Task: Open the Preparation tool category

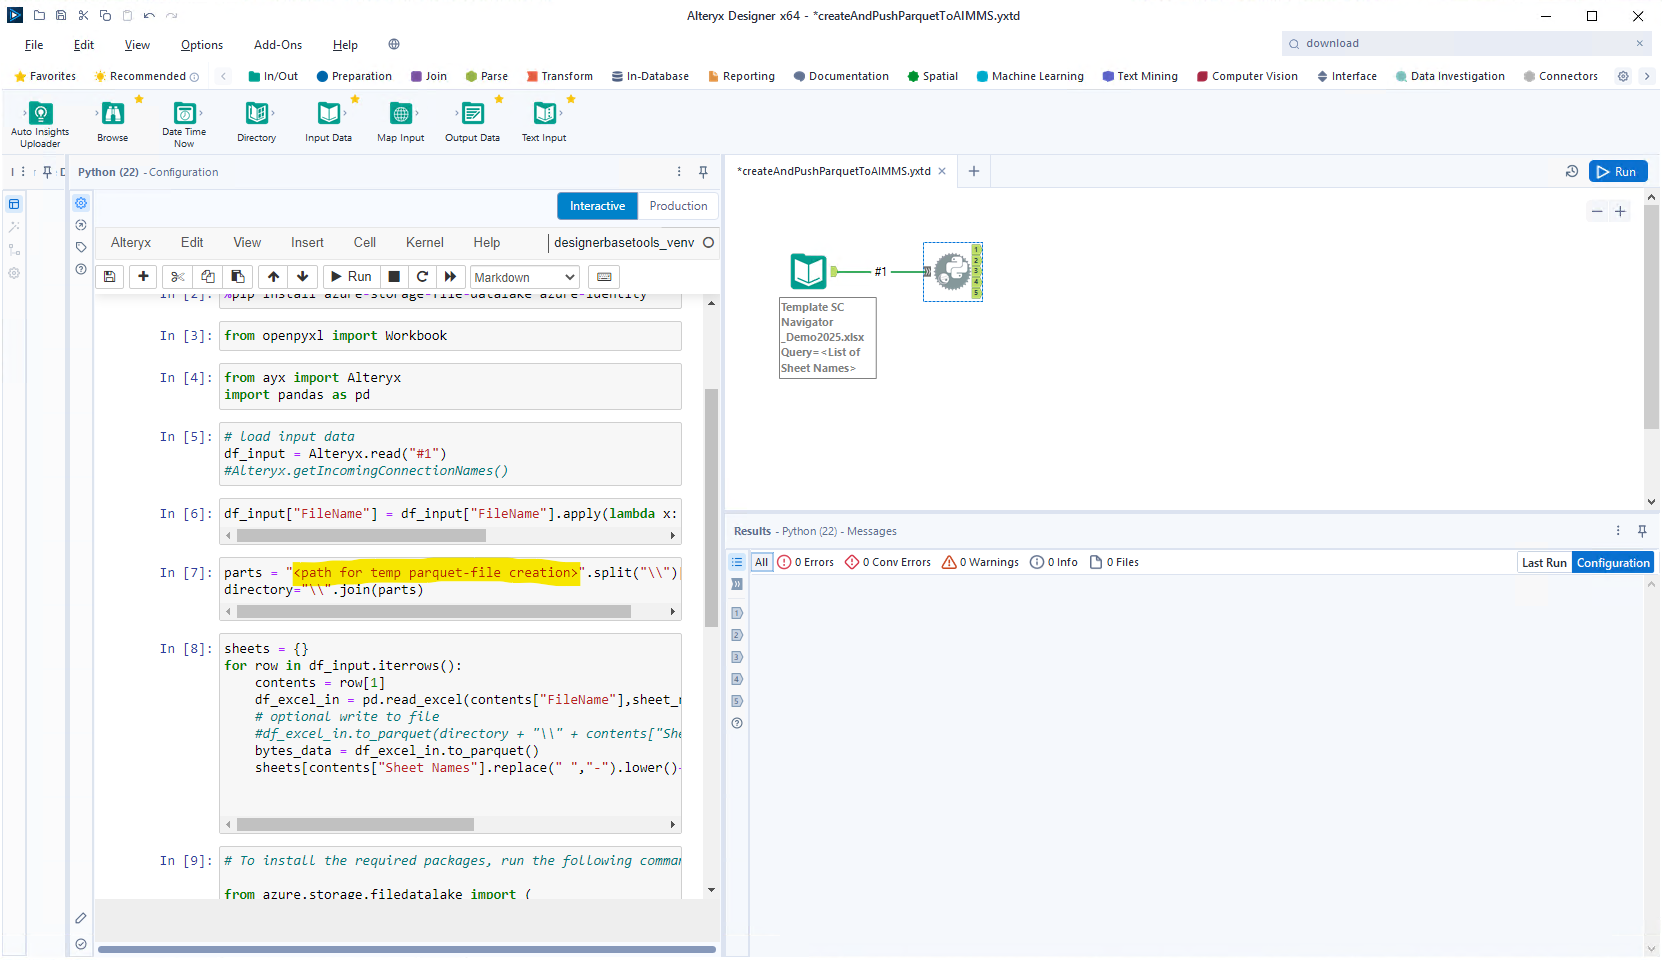Action: pyautogui.click(x=354, y=76)
